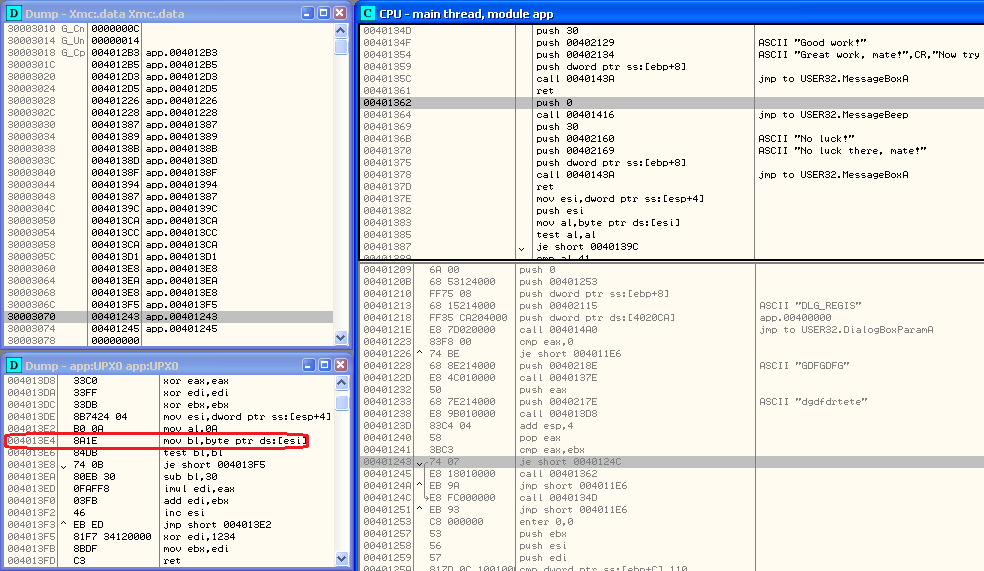
Task: Maximize the Dump app:UPX0 window
Action: pos(323,365)
